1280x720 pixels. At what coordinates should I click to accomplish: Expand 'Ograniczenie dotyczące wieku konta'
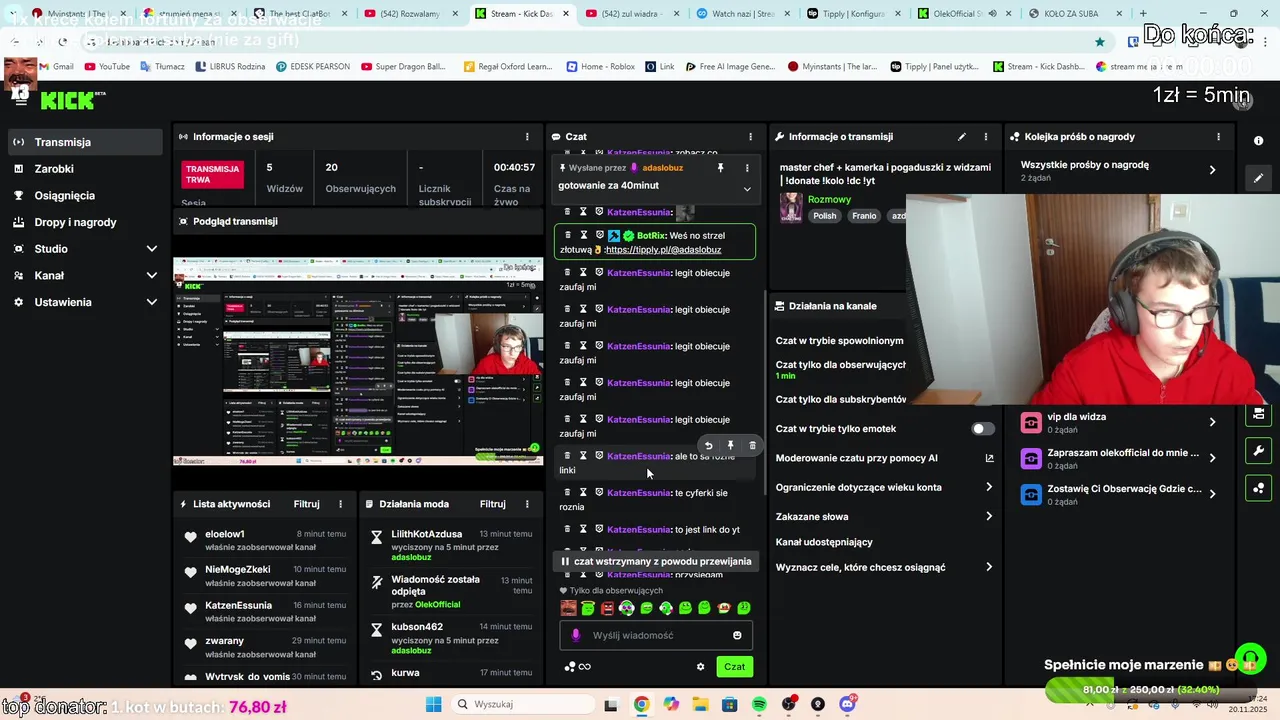coord(989,487)
